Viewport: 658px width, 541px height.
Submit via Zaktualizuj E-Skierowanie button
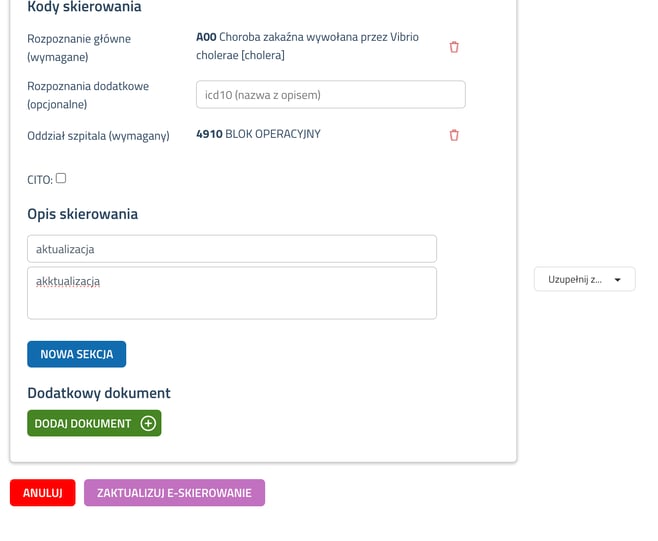tap(174, 493)
